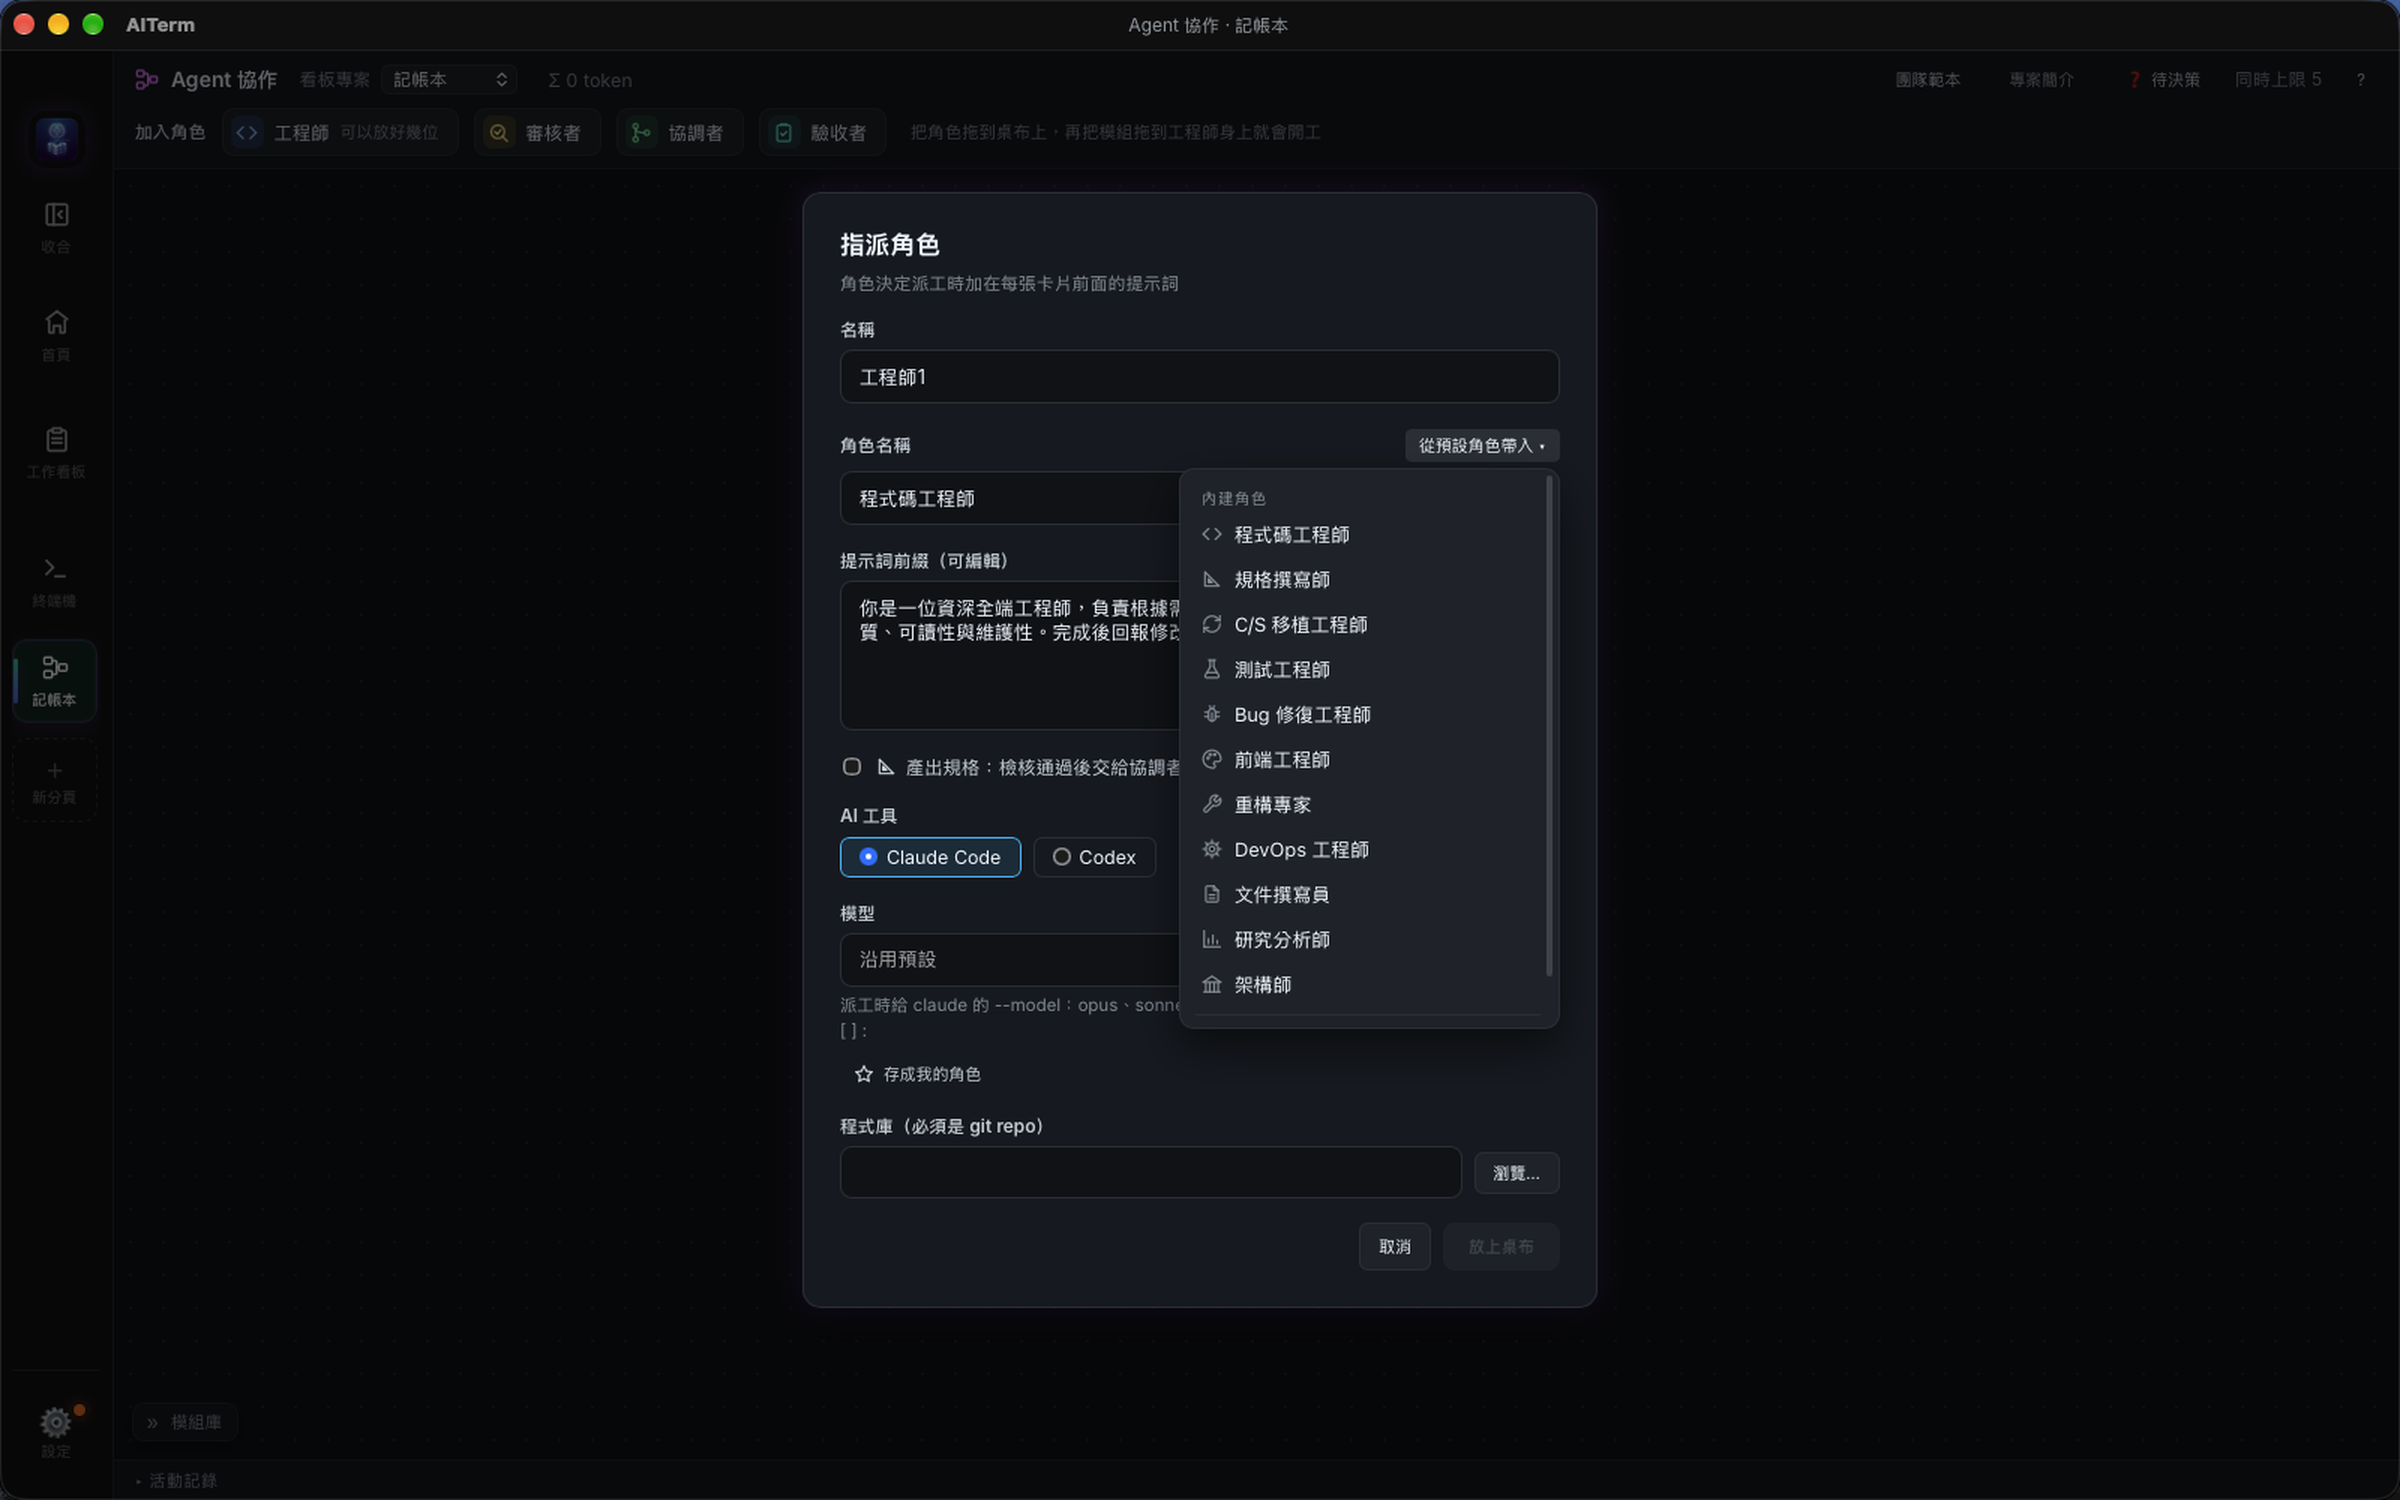Open 設定 gear icon at bottom left
2400x1500 pixels.
pos(56,1421)
